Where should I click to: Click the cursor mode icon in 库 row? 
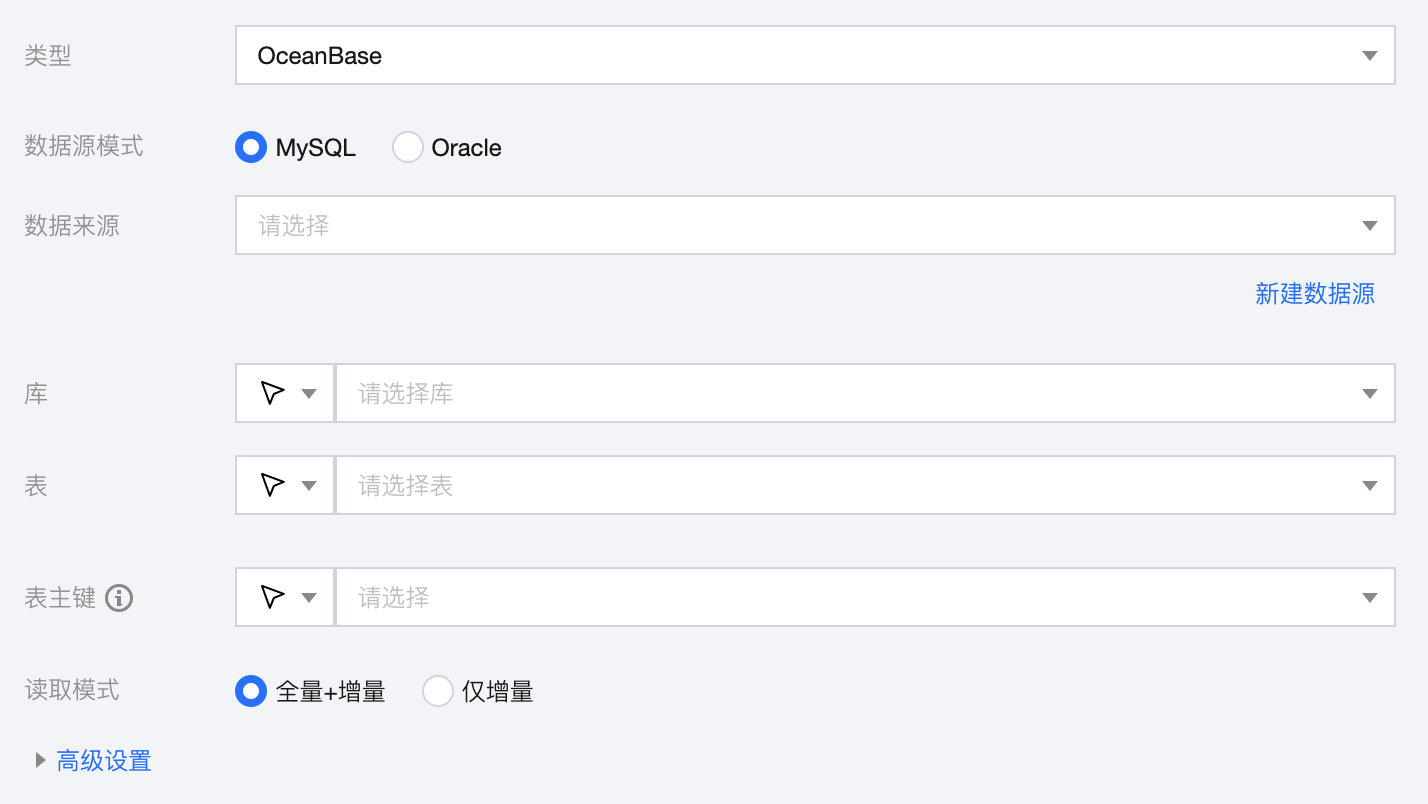click(x=272, y=393)
